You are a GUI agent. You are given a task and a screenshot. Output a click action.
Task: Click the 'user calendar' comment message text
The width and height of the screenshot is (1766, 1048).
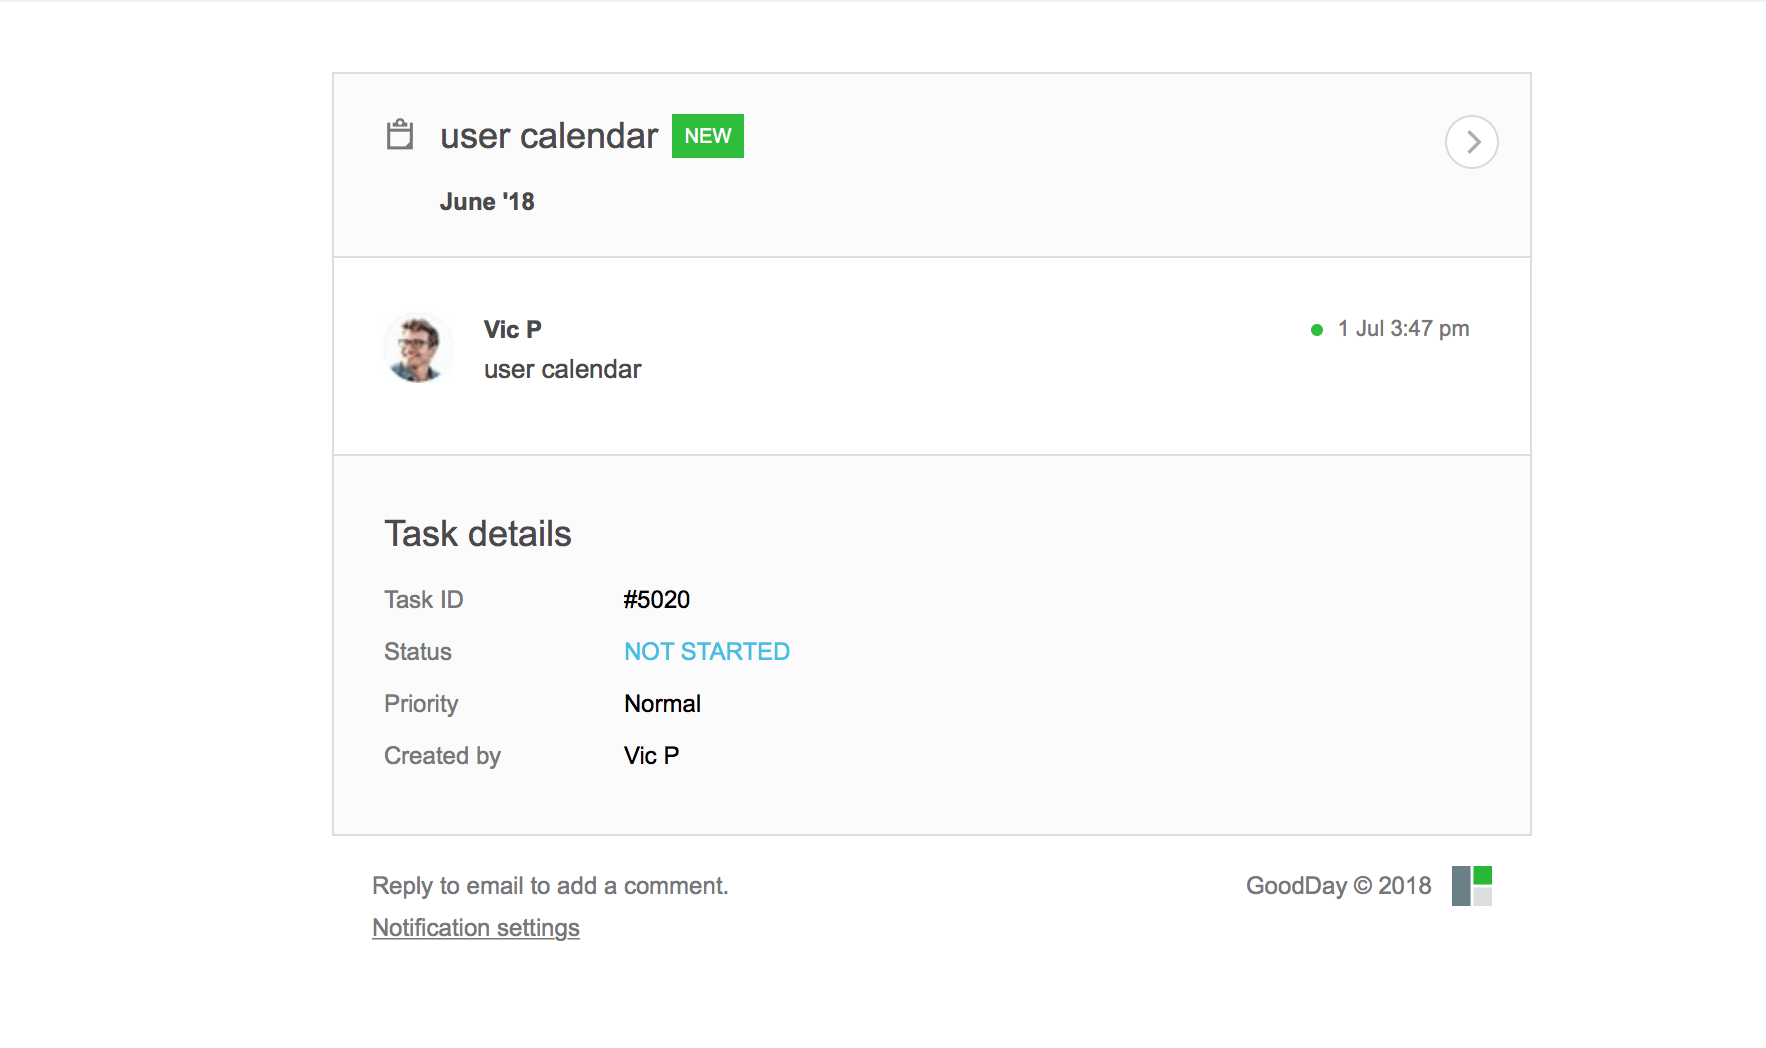tap(563, 370)
